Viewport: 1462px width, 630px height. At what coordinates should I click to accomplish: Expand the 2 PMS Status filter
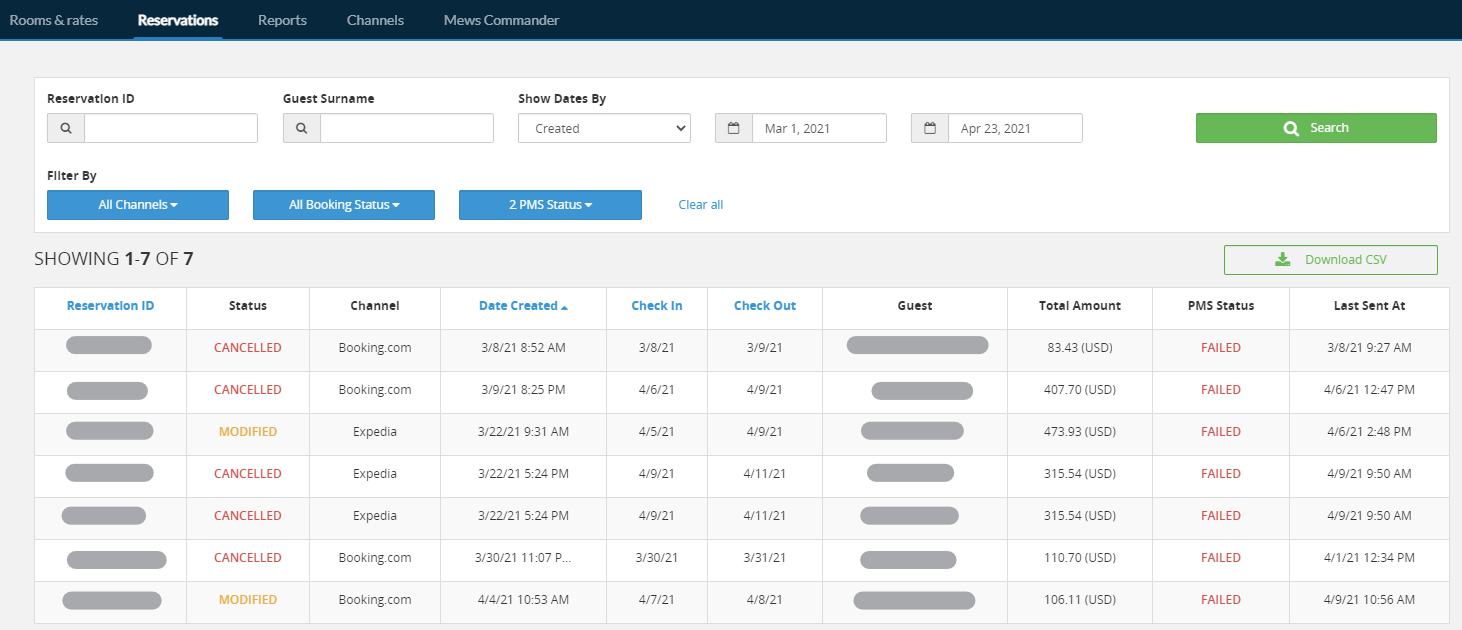[x=550, y=205]
